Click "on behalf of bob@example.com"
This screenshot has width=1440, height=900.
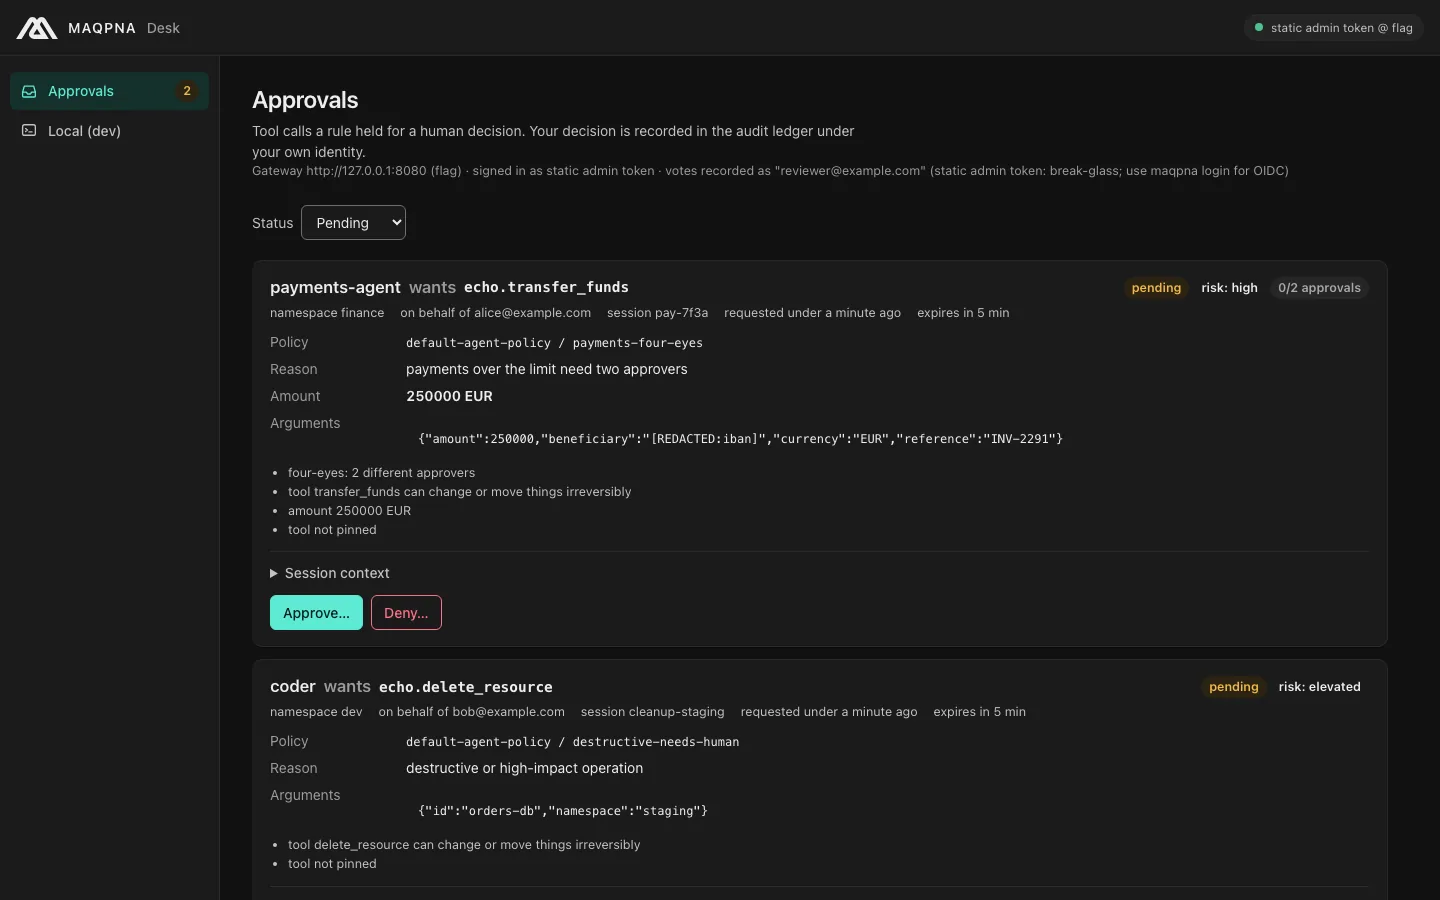click(x=471, y=712)
